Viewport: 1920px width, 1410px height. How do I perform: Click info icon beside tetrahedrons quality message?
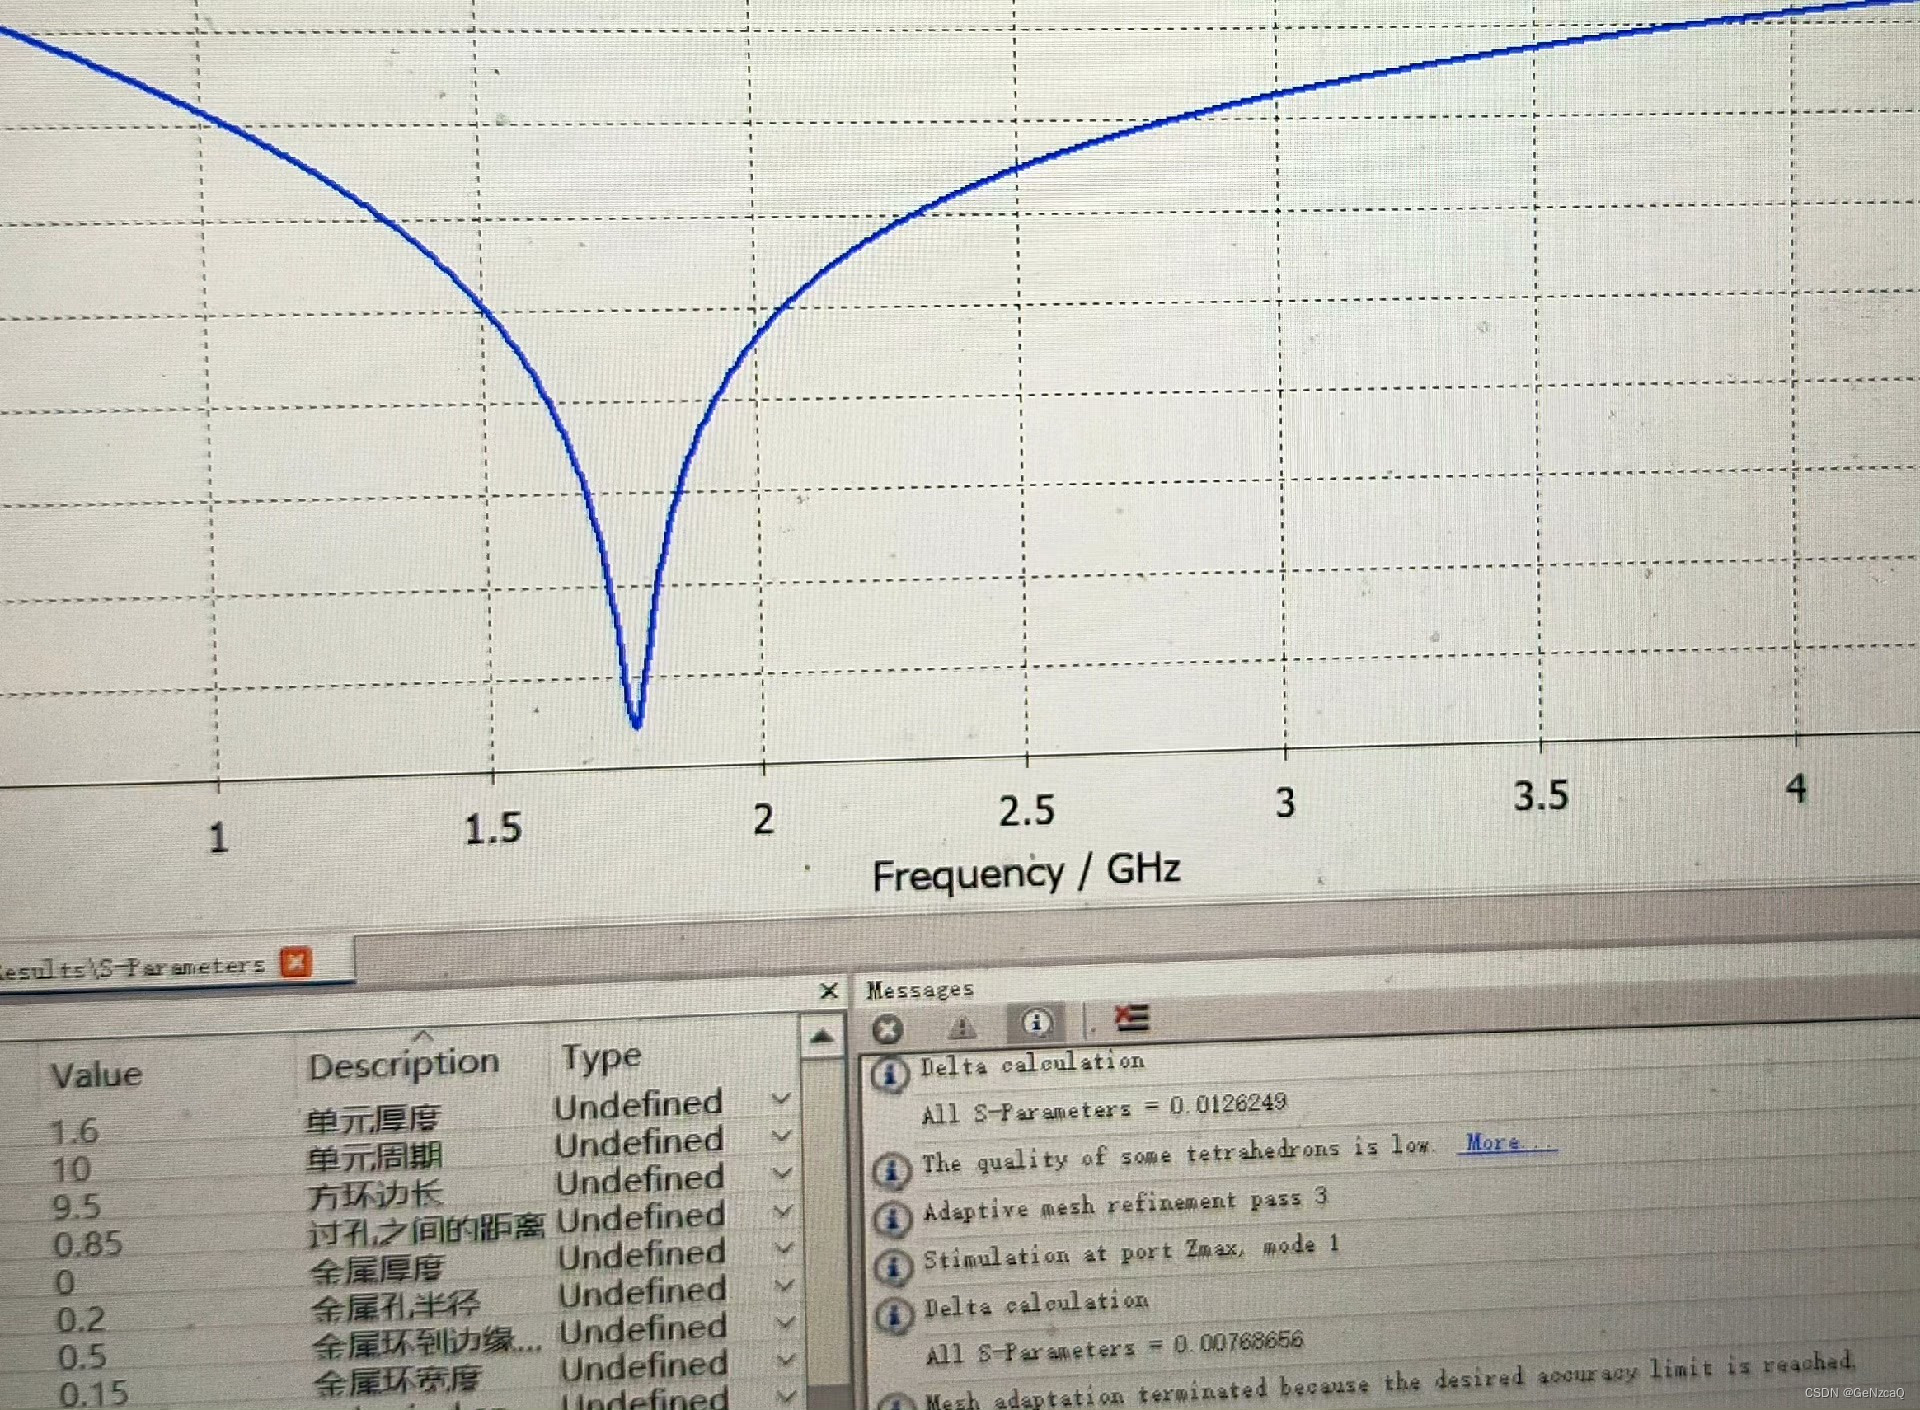(891, 1168)
